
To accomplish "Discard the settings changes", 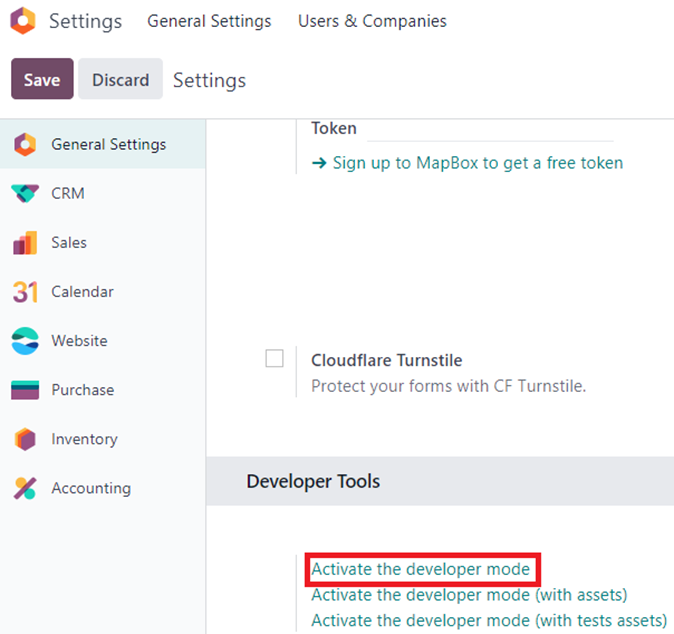I will coord(120,79).
